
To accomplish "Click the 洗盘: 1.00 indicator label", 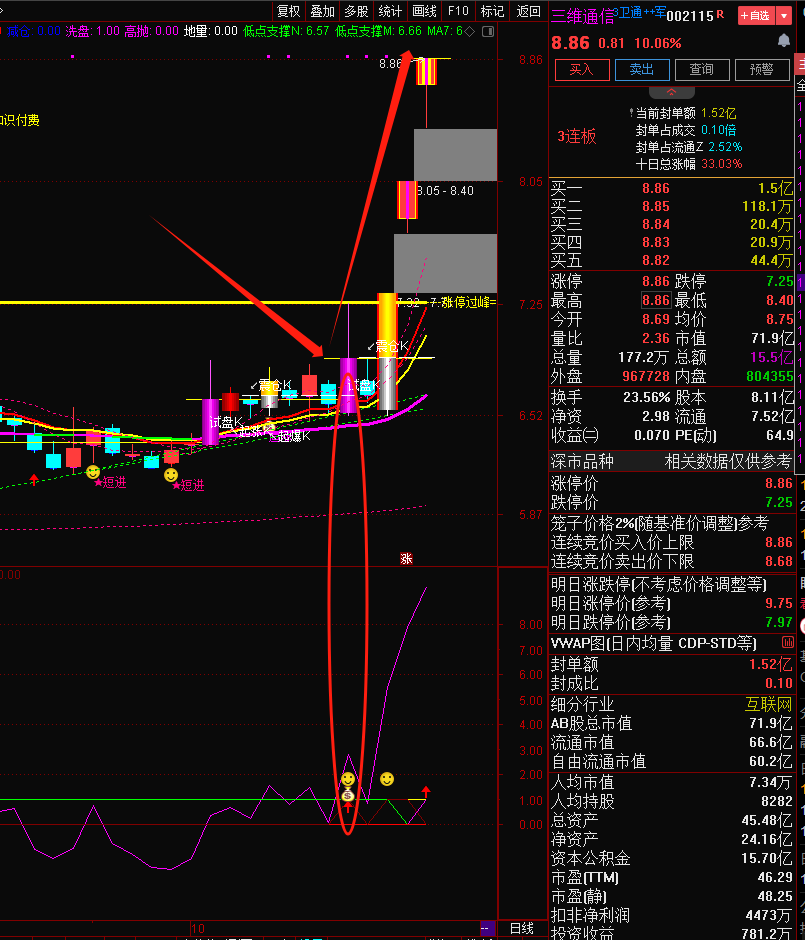I will point(92,31).
